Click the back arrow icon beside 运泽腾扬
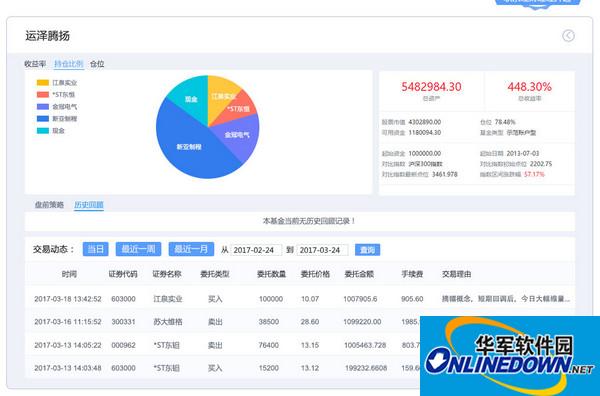600x396 pixels. coord(568,36)
